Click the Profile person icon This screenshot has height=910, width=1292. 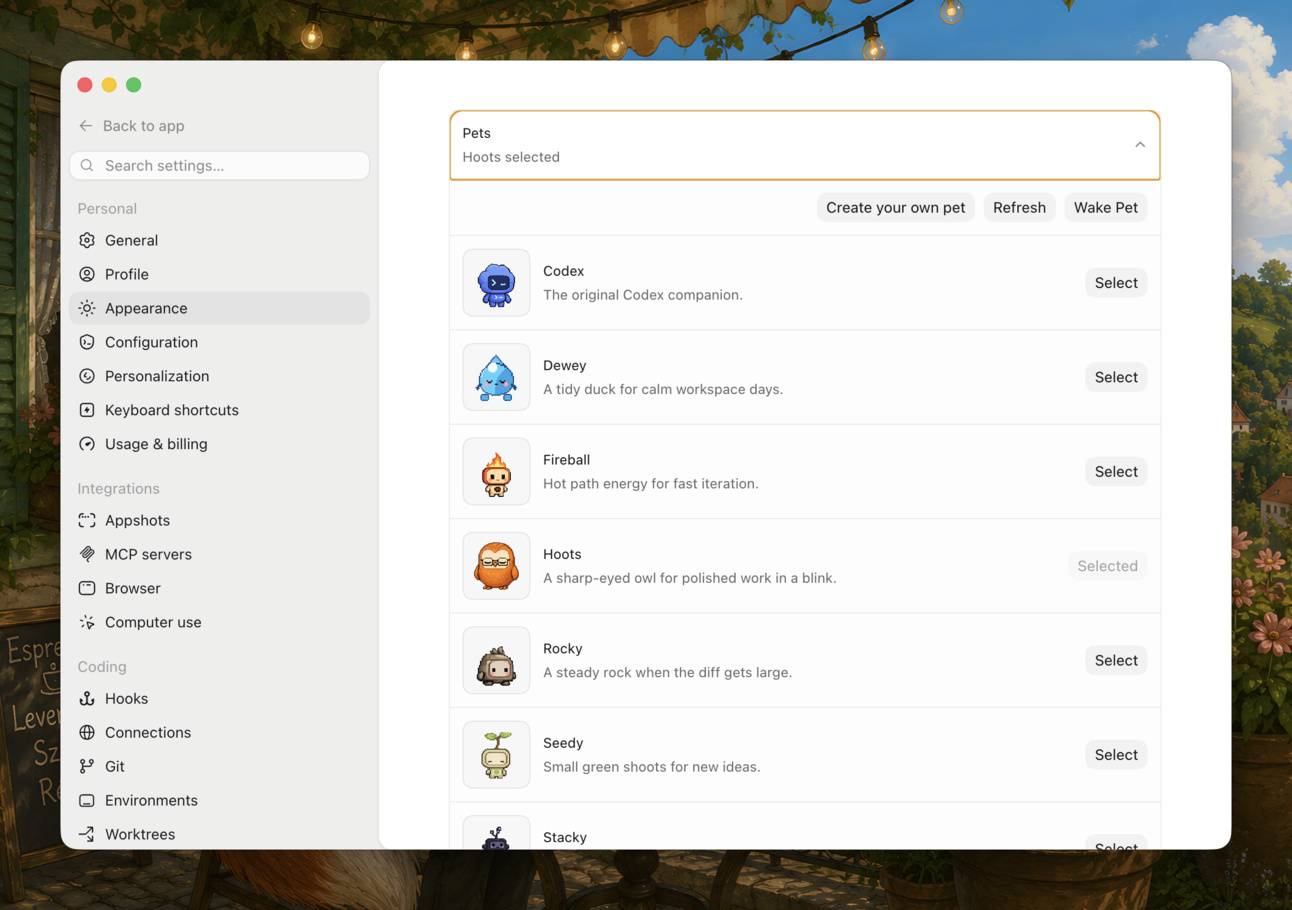(87, 274)
